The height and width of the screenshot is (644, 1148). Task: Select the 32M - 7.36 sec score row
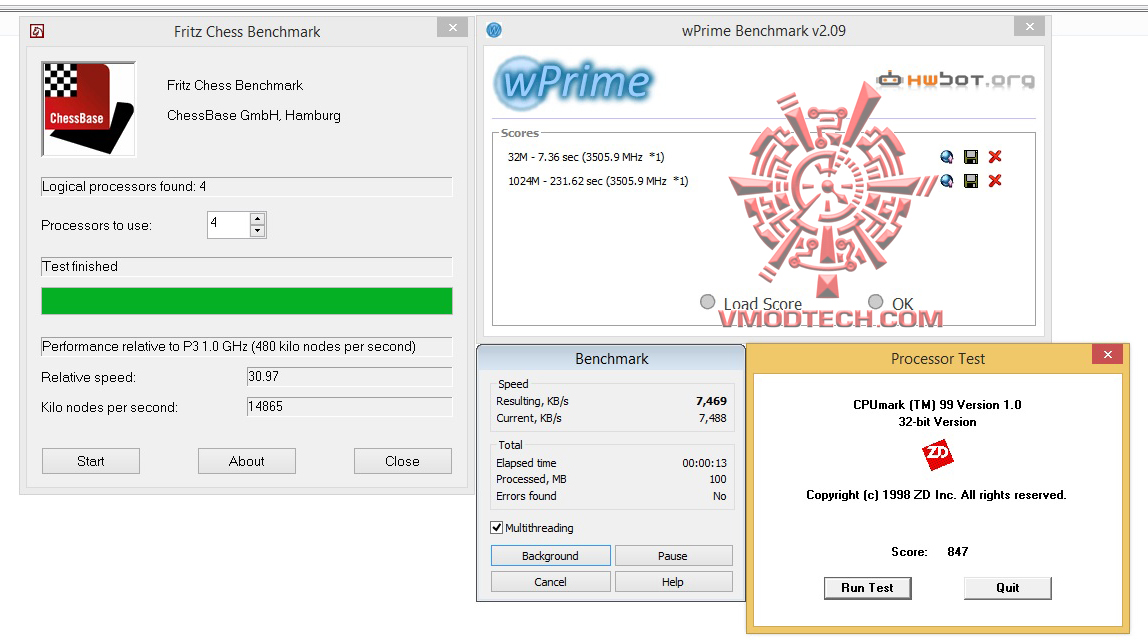(x=586, y=157)
